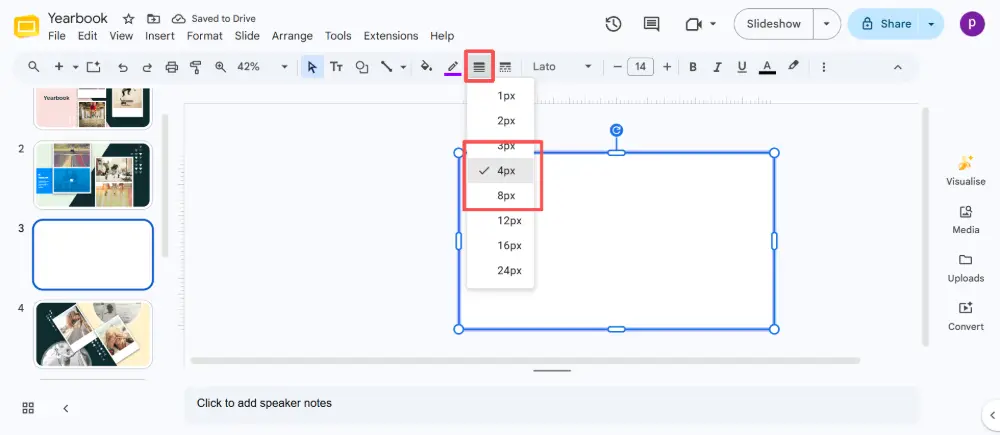Select slide 2 thumbnail
1000x435 pixels.
tap(93, 175)
